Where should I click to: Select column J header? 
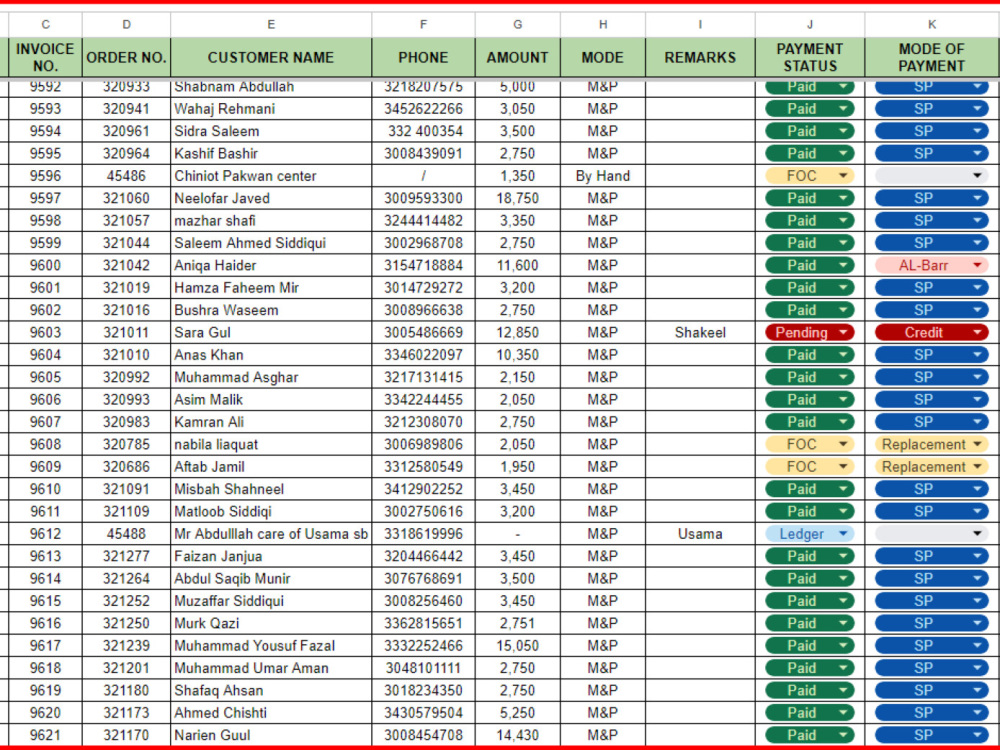[x=810, y=25]
